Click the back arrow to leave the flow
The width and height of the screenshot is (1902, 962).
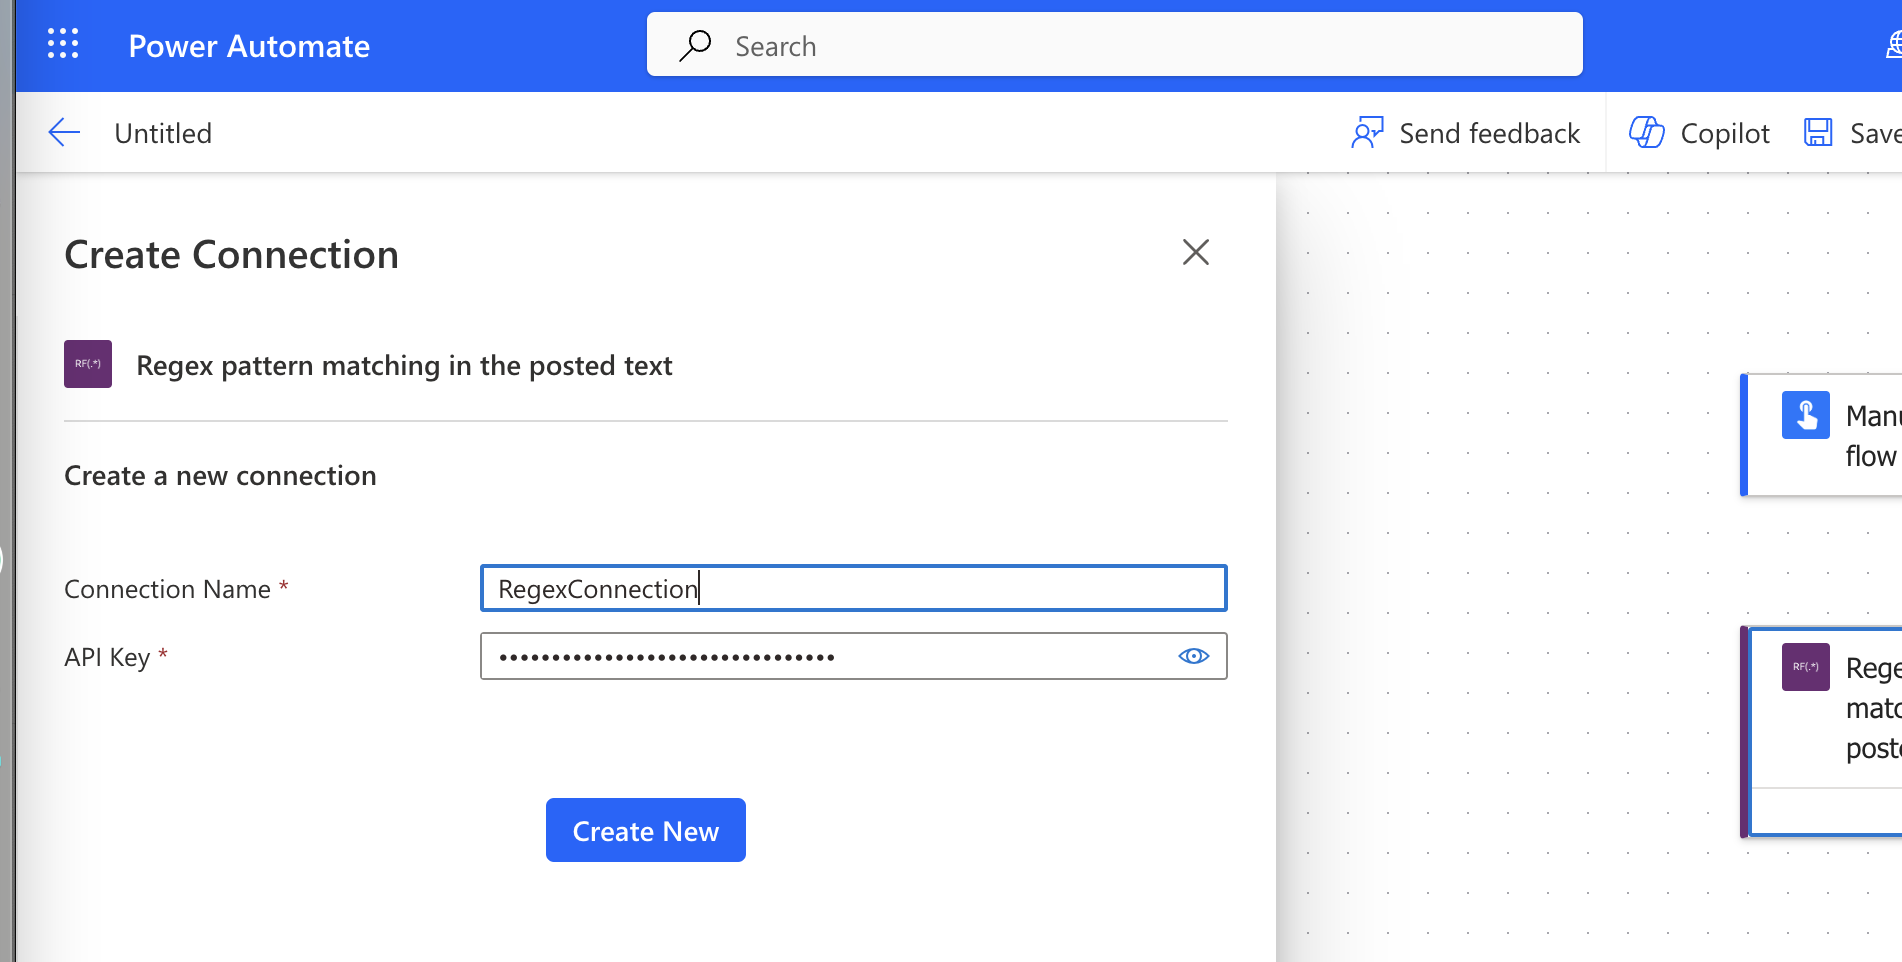(63, 132)
